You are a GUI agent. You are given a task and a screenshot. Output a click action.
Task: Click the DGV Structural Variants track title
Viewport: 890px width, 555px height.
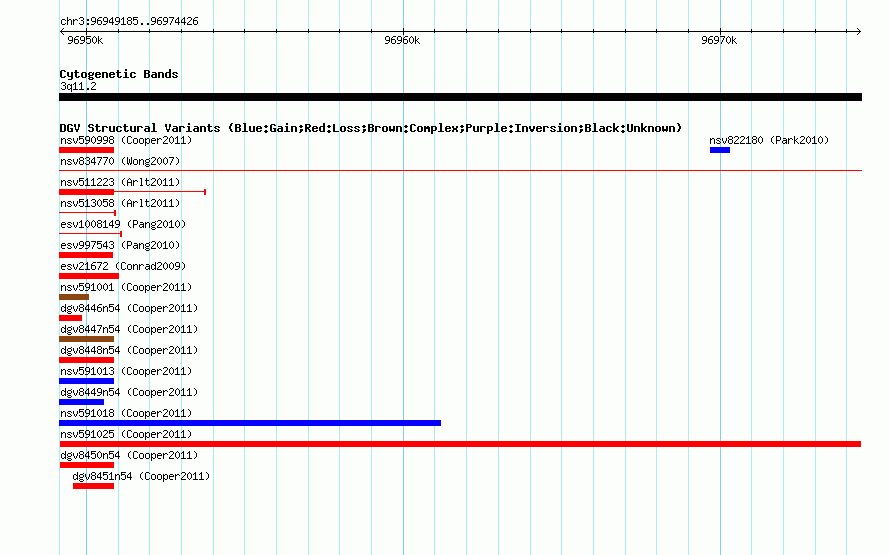point(371,128)
